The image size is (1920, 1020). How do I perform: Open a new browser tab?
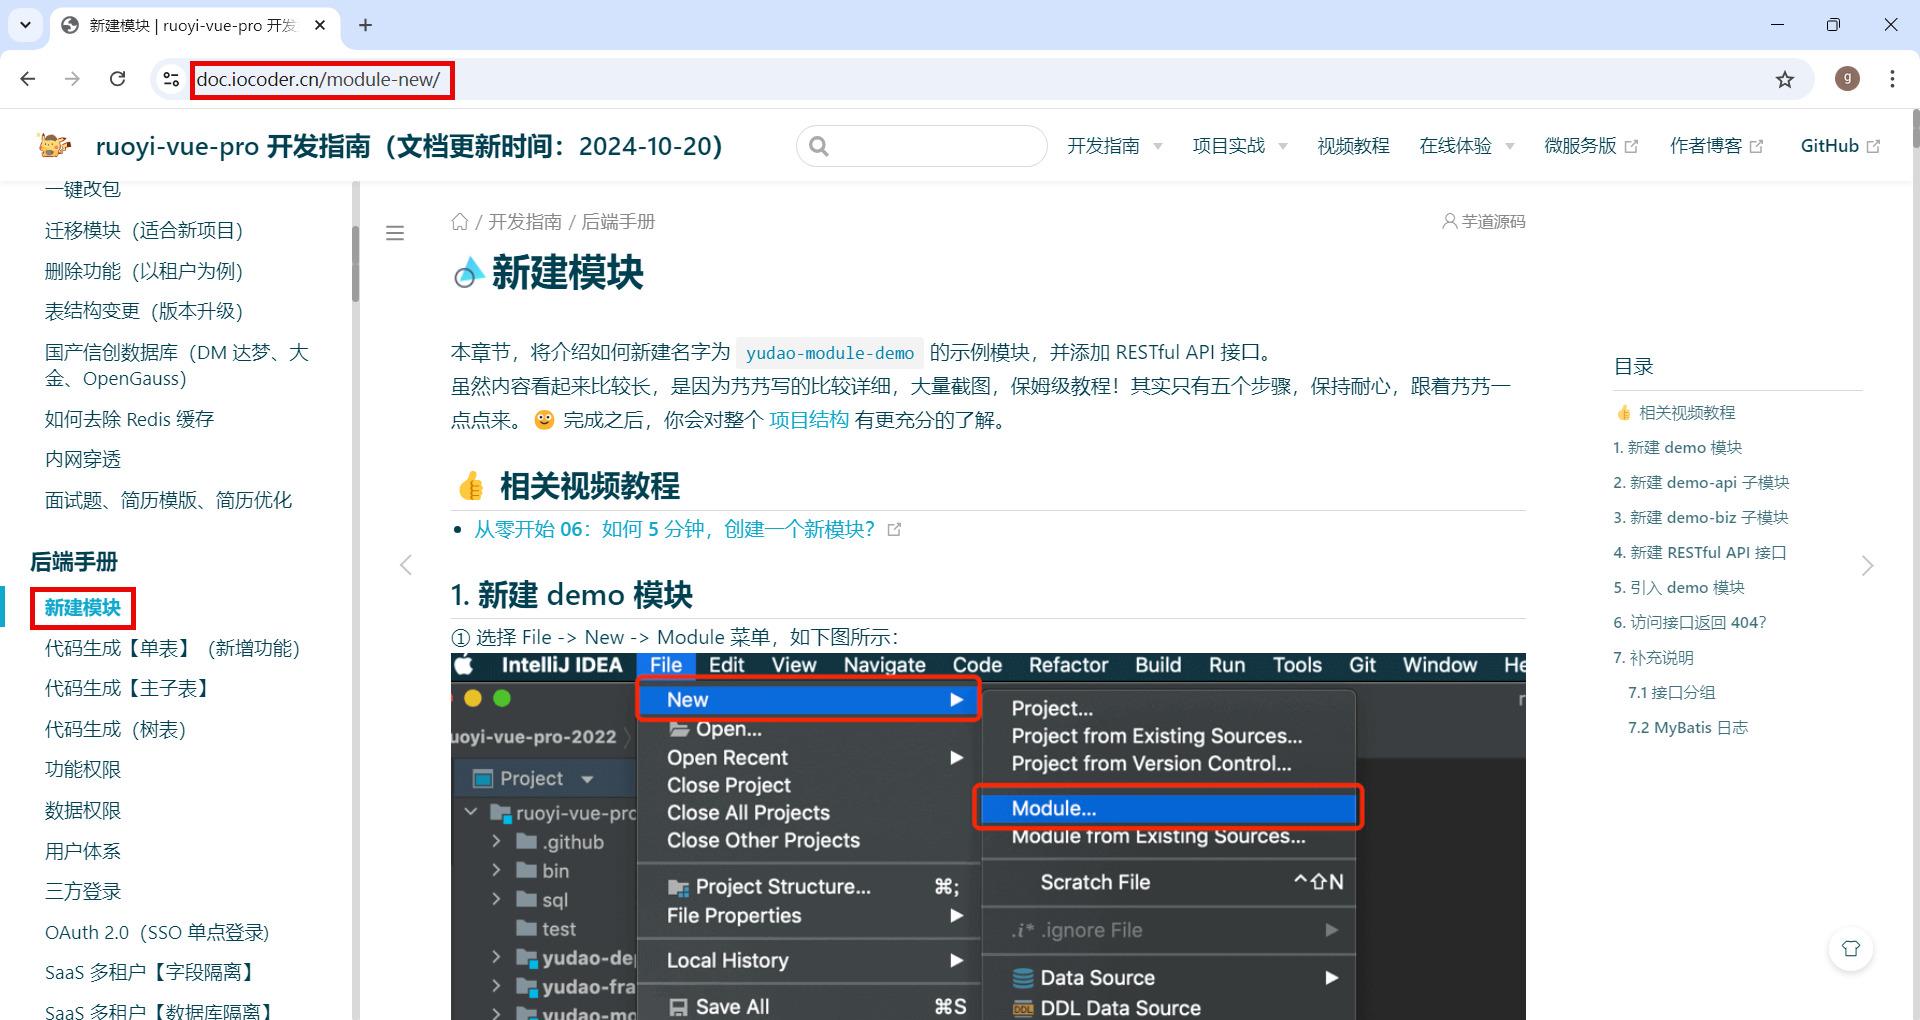click(365, 25)
